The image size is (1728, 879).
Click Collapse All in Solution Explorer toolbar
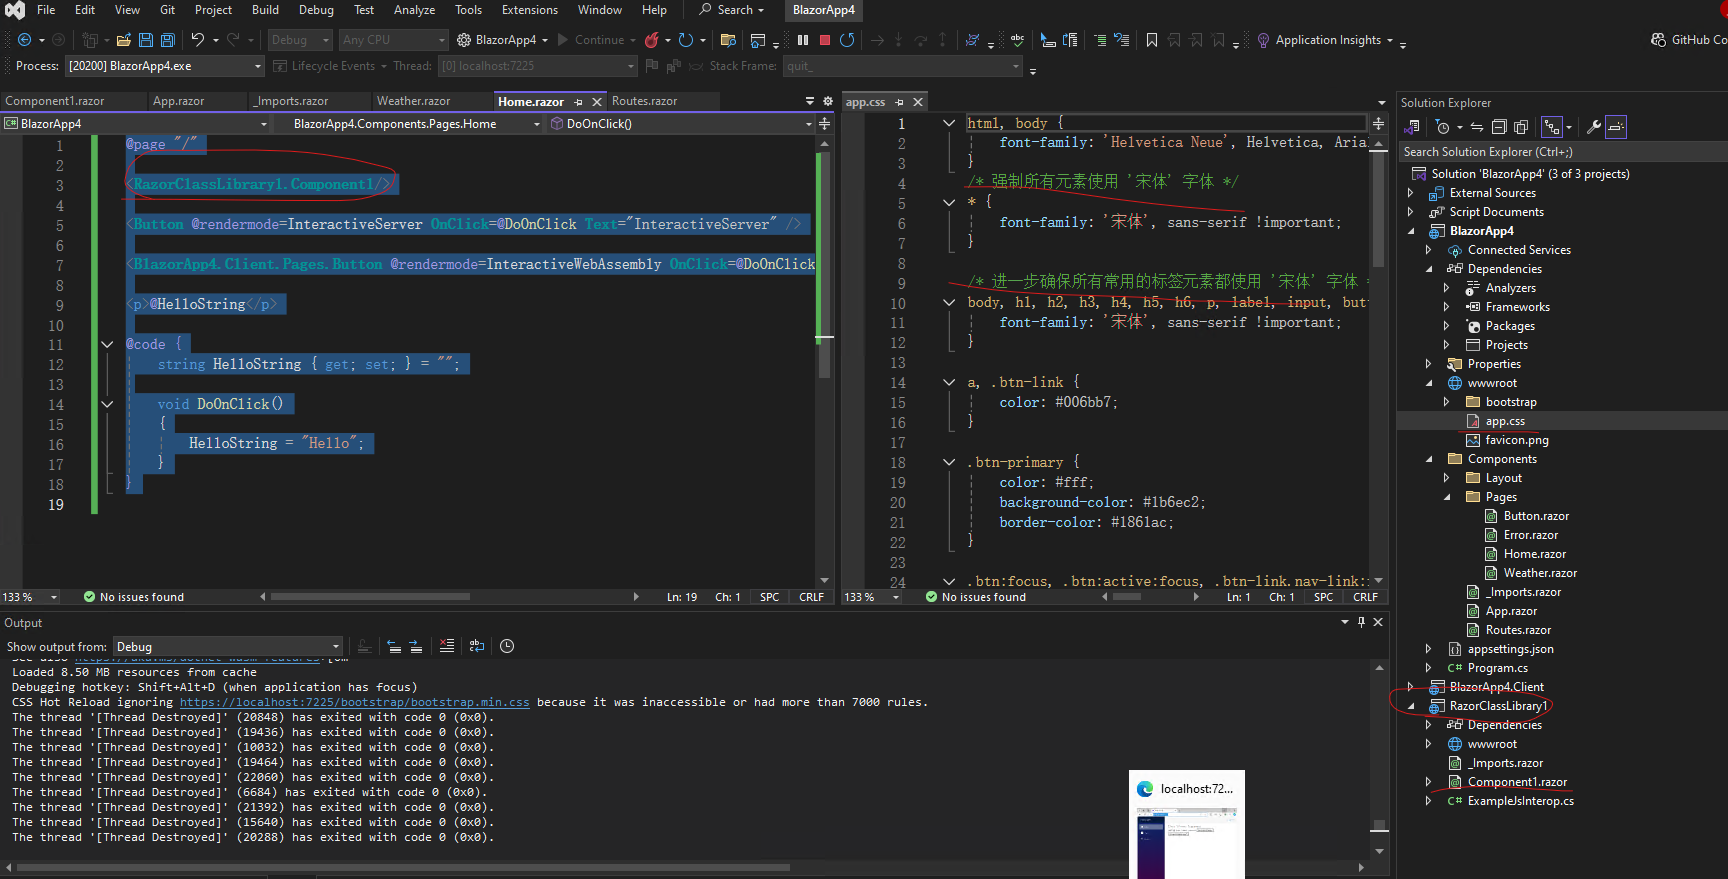[1499, 127]
